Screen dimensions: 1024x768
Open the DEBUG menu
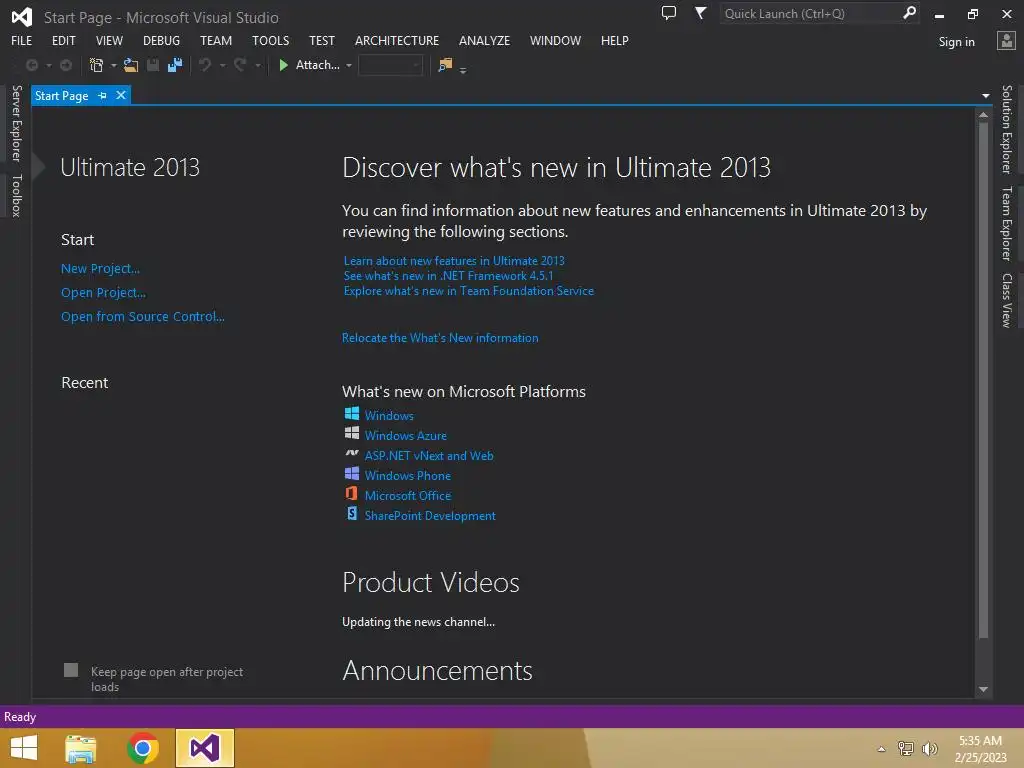[x=161, y=40]
